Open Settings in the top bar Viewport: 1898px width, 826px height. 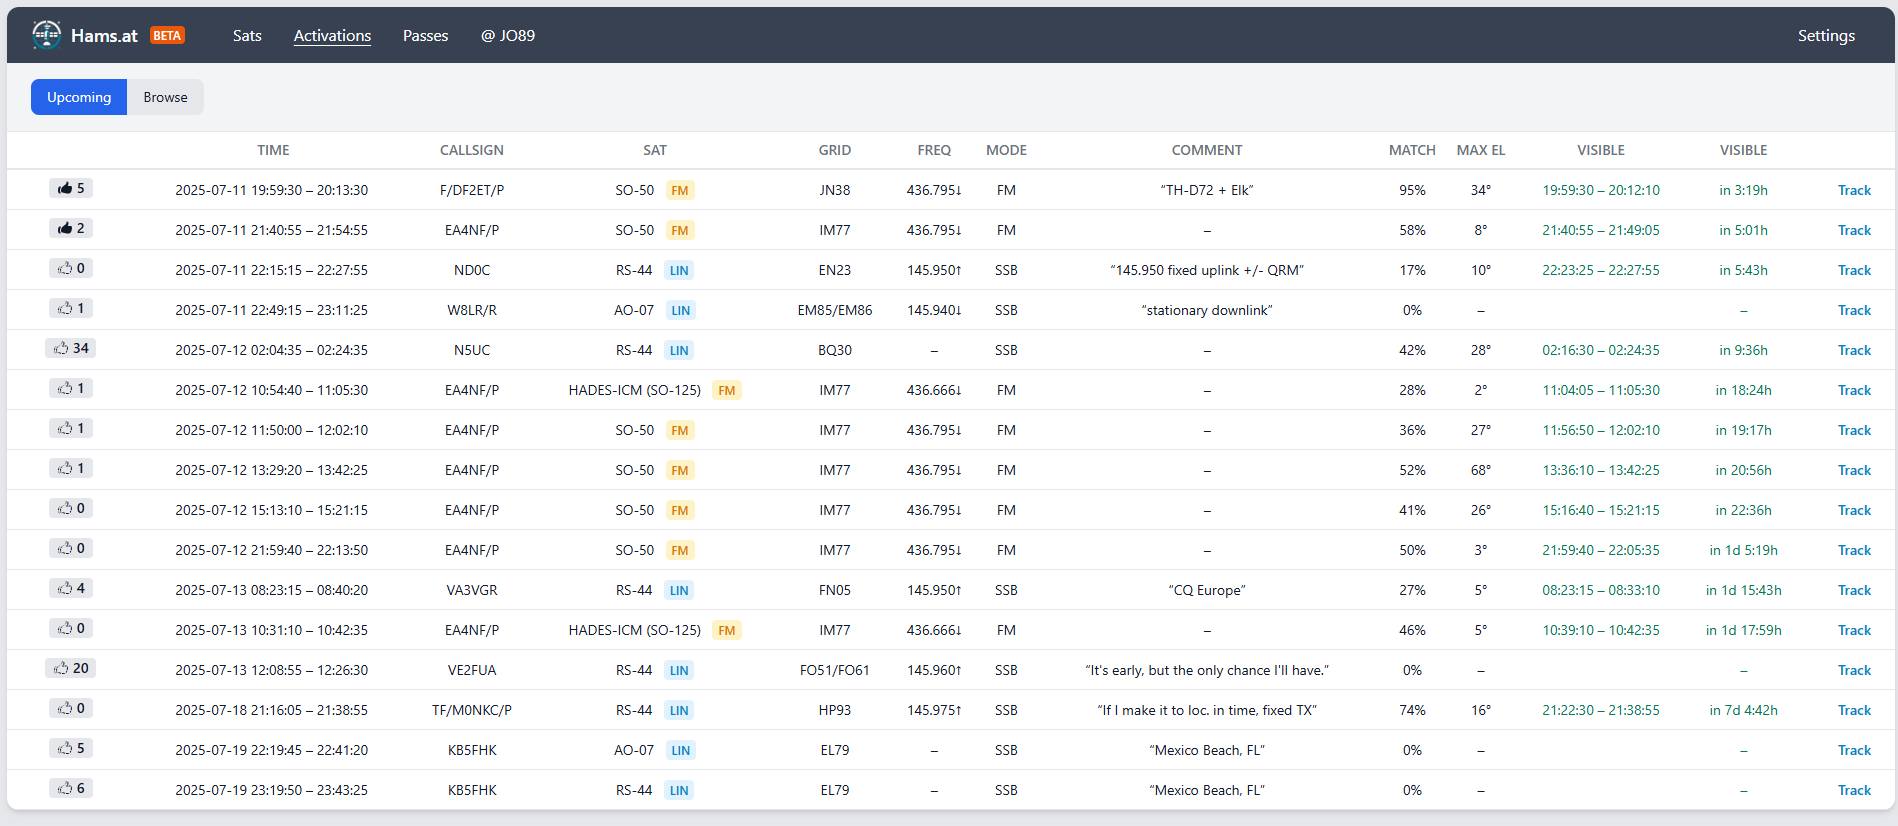tap(1825, 36)
